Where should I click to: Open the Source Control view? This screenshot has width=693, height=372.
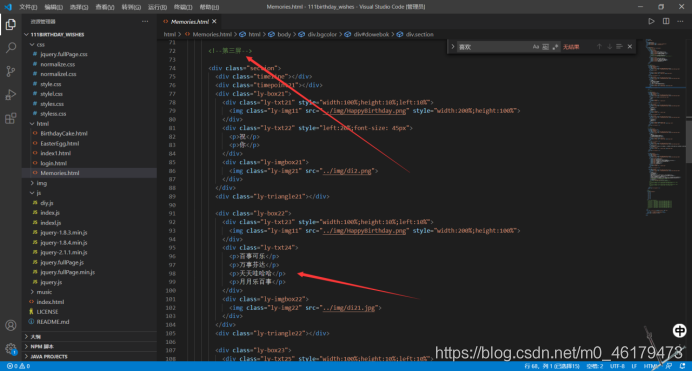[x=11, y=71]
